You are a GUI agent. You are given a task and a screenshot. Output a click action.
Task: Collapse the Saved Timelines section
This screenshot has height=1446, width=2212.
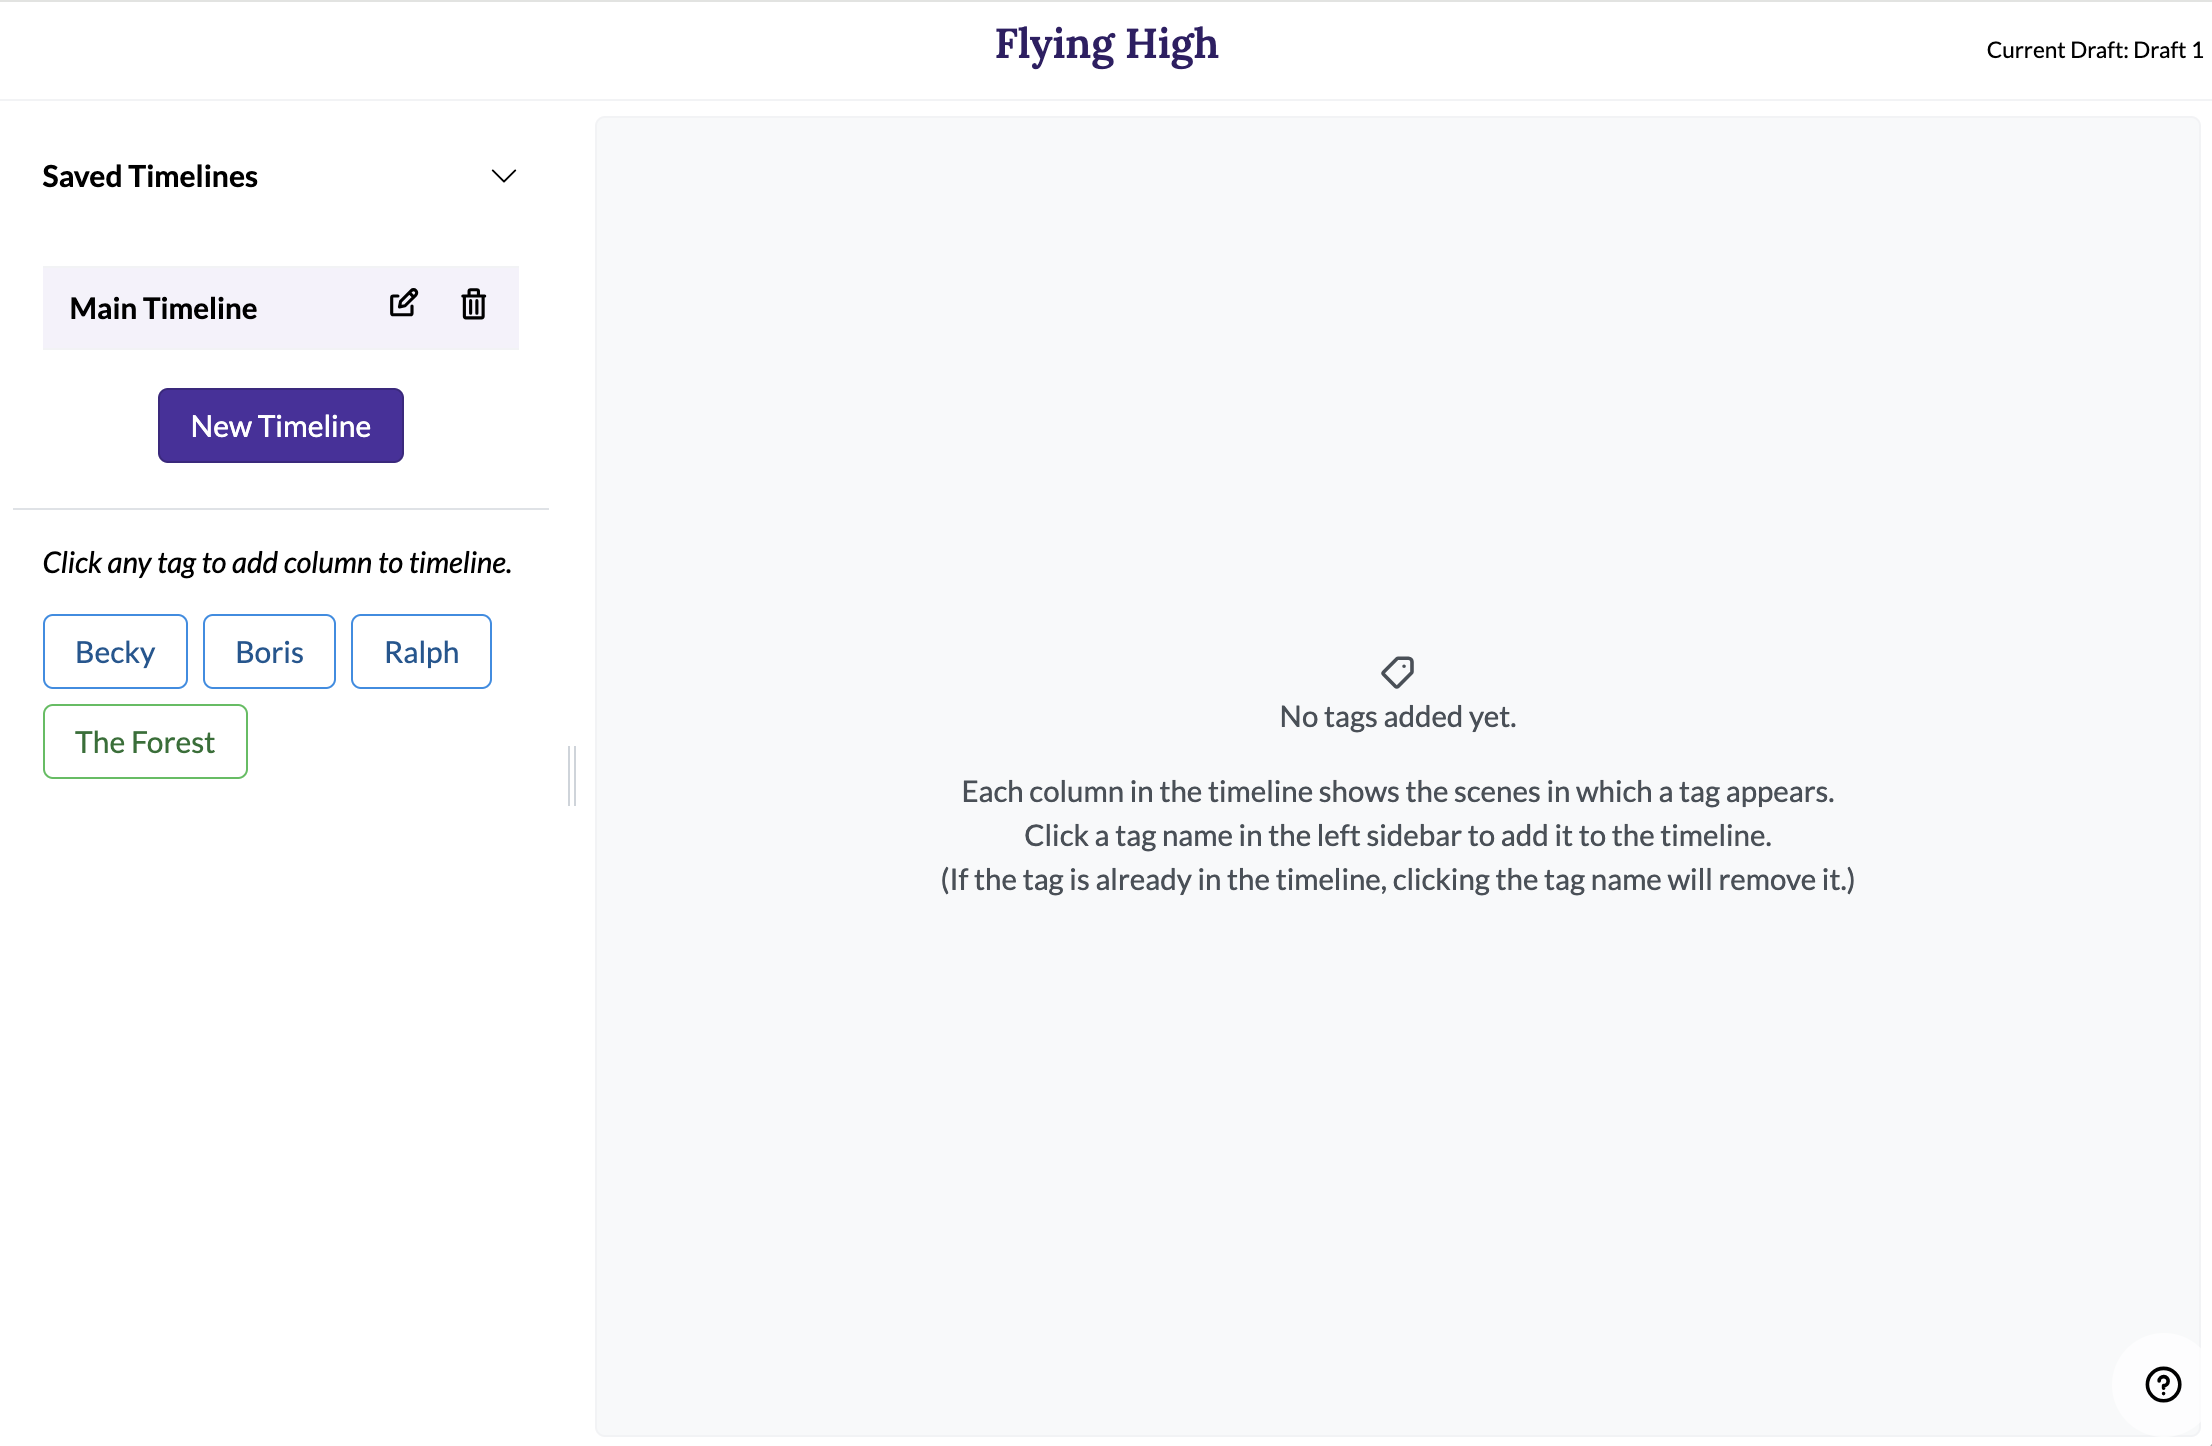pos(500,174)
